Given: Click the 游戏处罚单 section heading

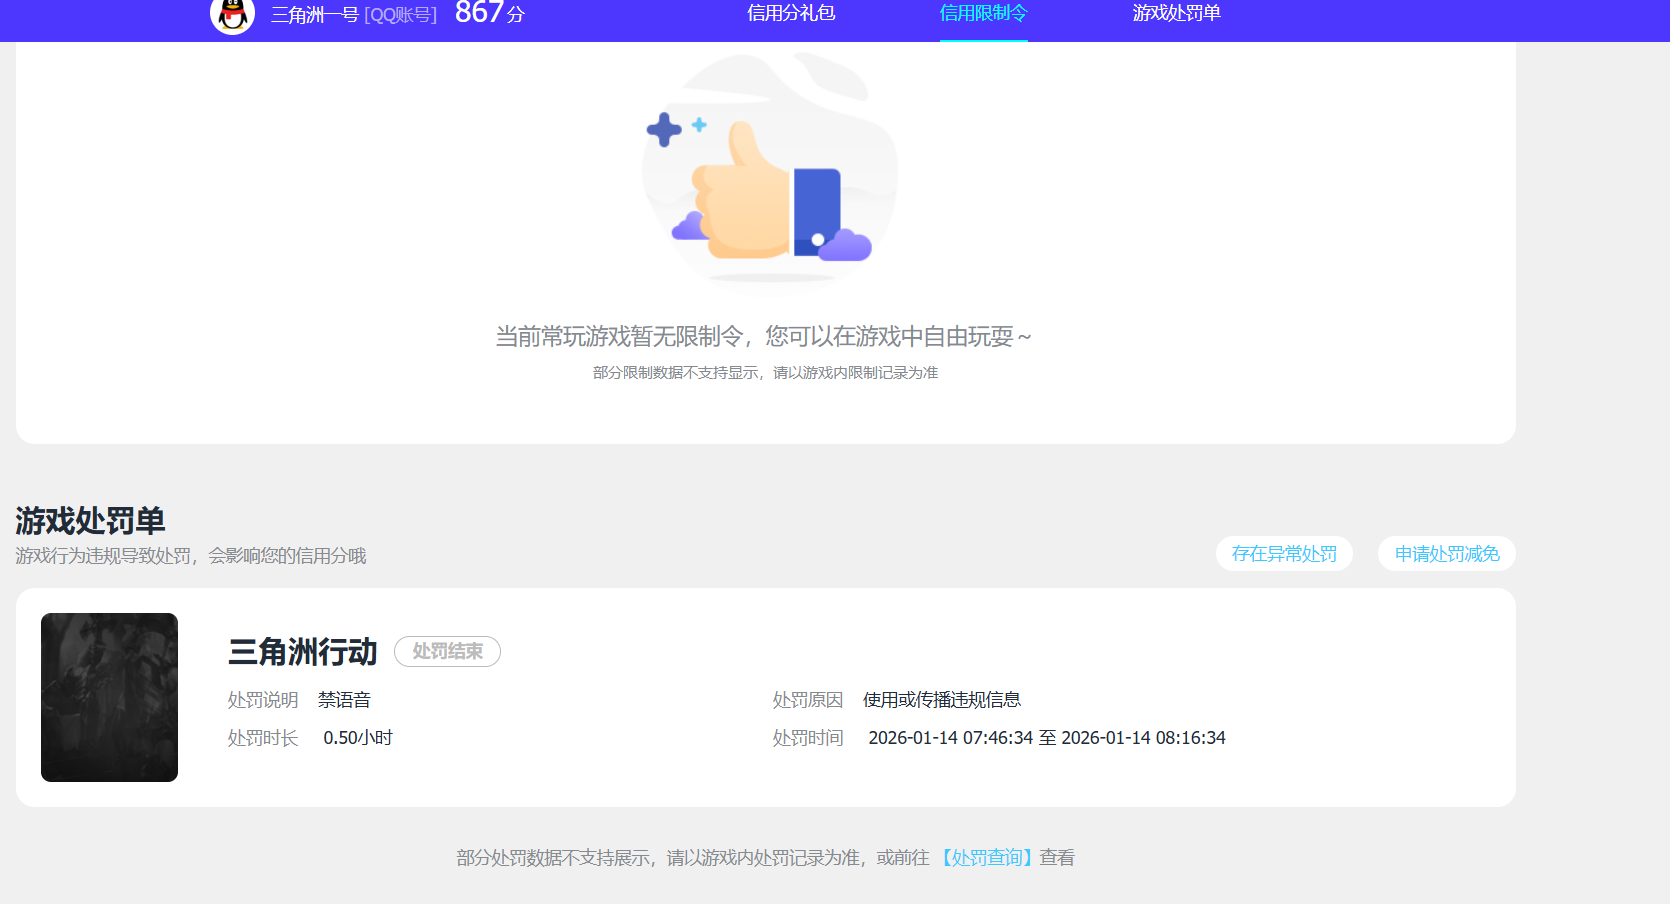Looking at the screenshot, I should 90,521.
